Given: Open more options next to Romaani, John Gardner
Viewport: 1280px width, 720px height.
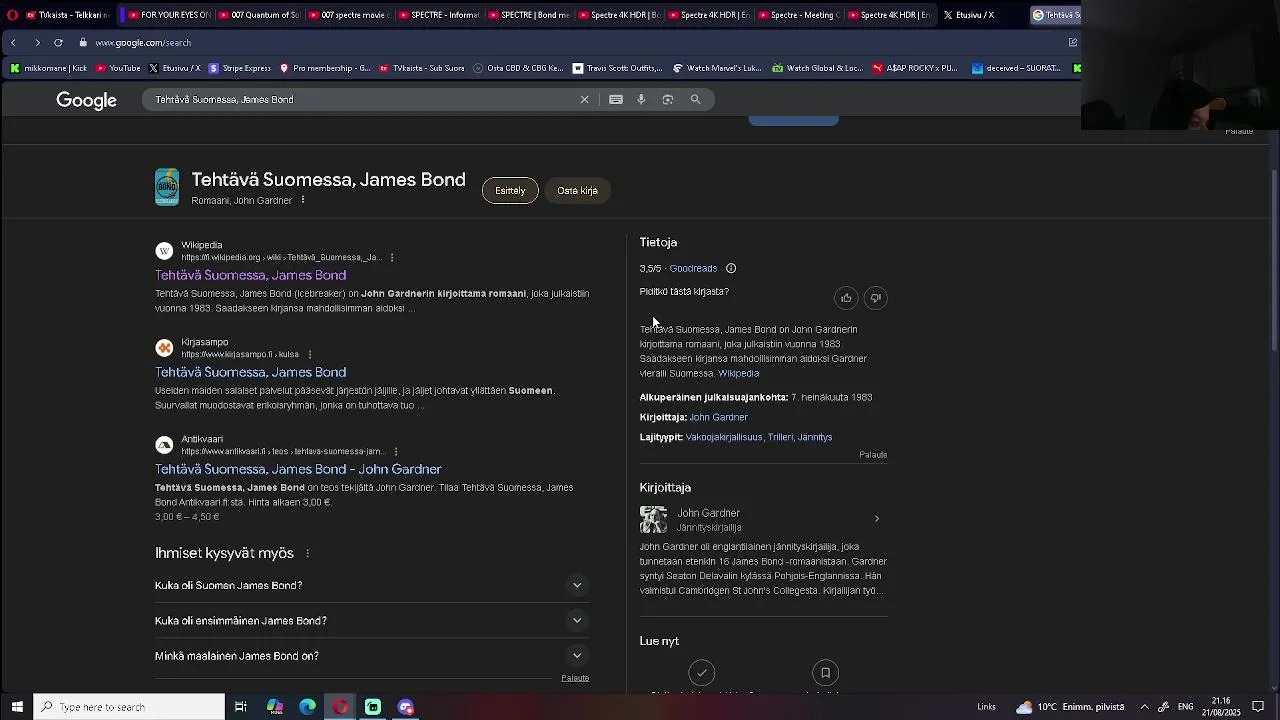Looking at the screenshot, I should (x=303, y=200).
